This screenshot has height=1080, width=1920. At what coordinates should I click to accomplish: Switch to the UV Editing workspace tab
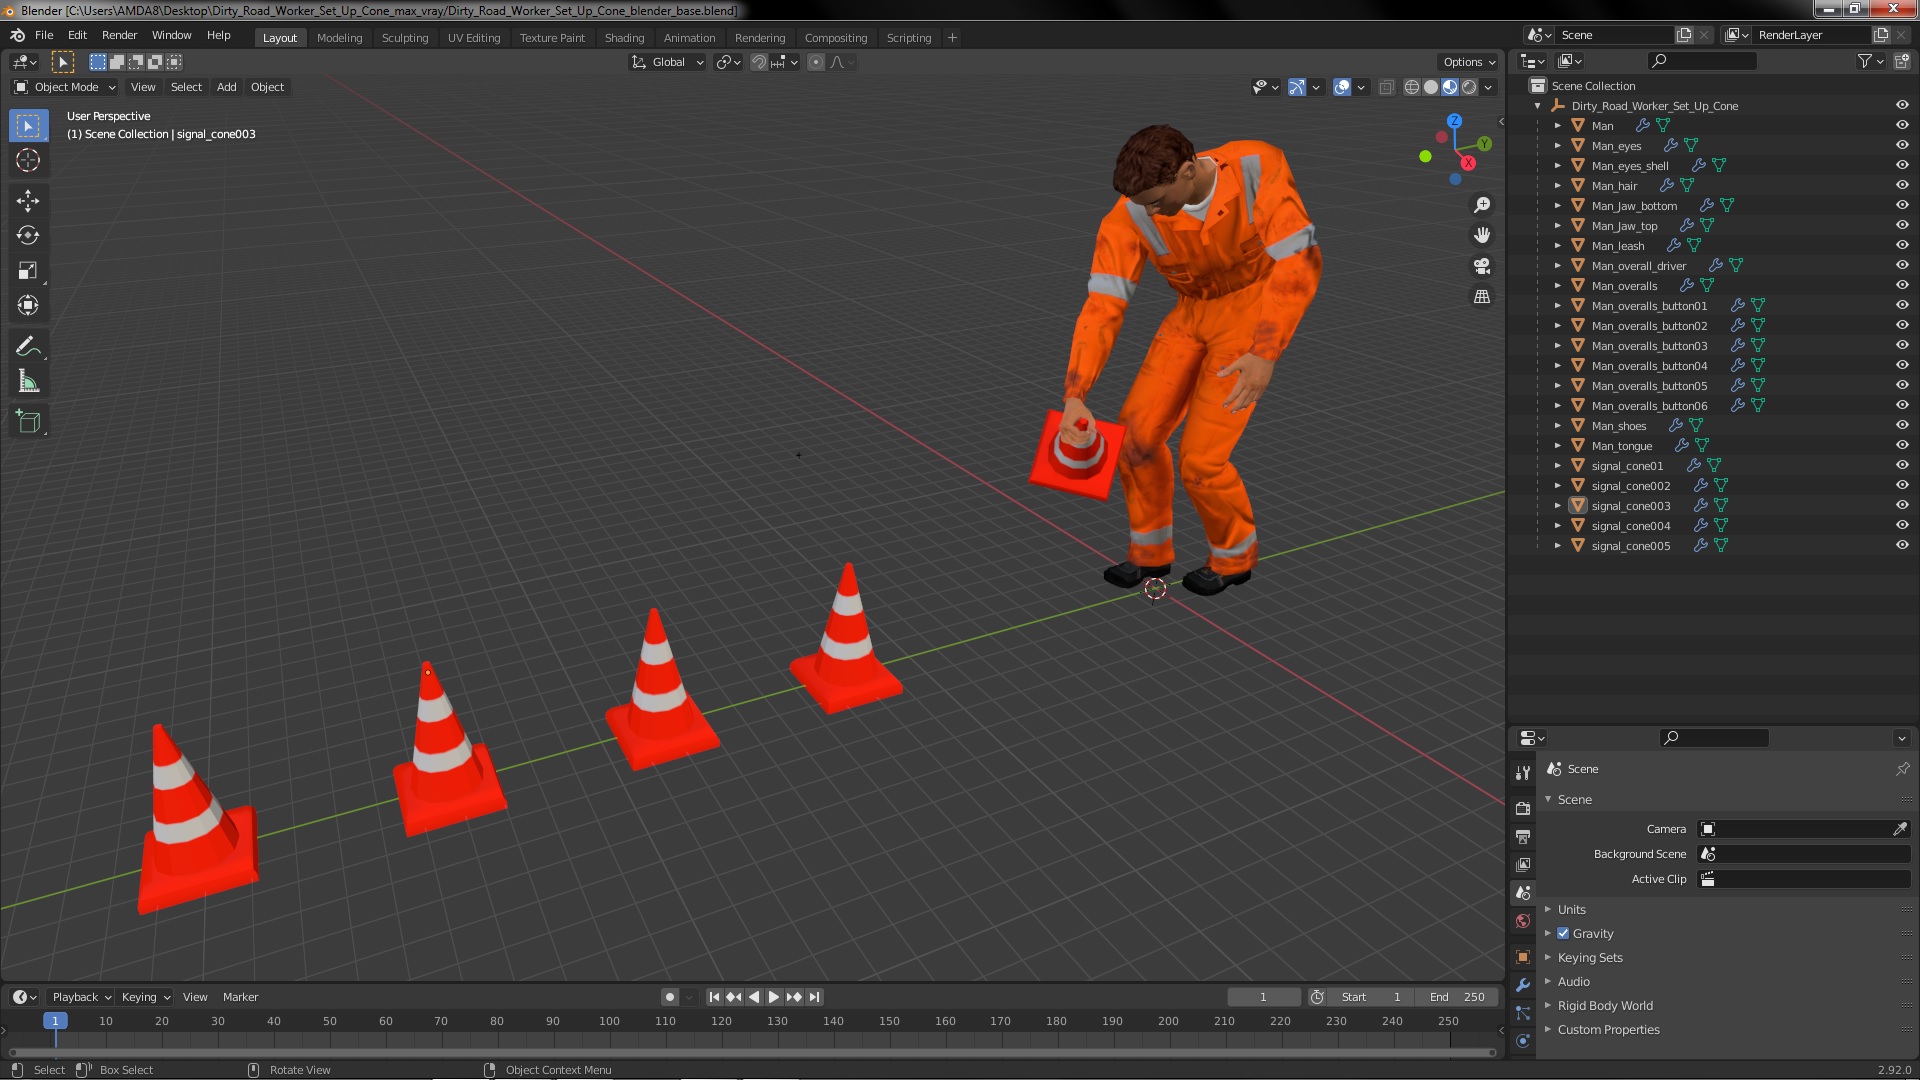tap(473, 38)
